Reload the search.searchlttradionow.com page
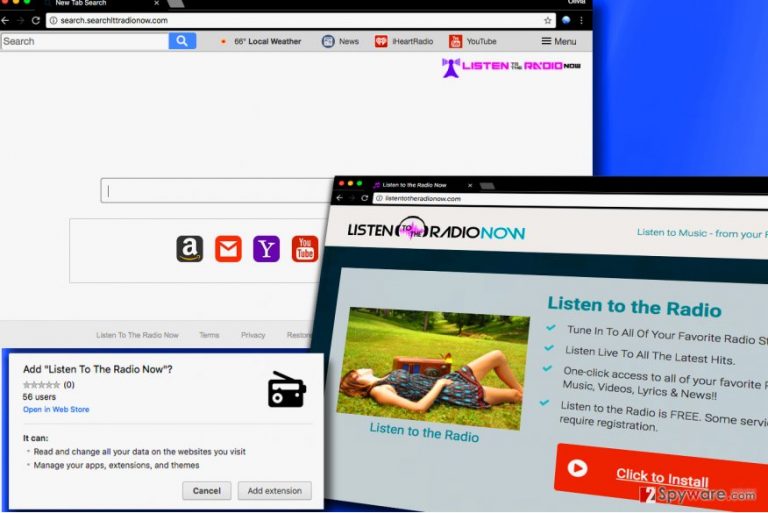 click(x=36, y=21)
